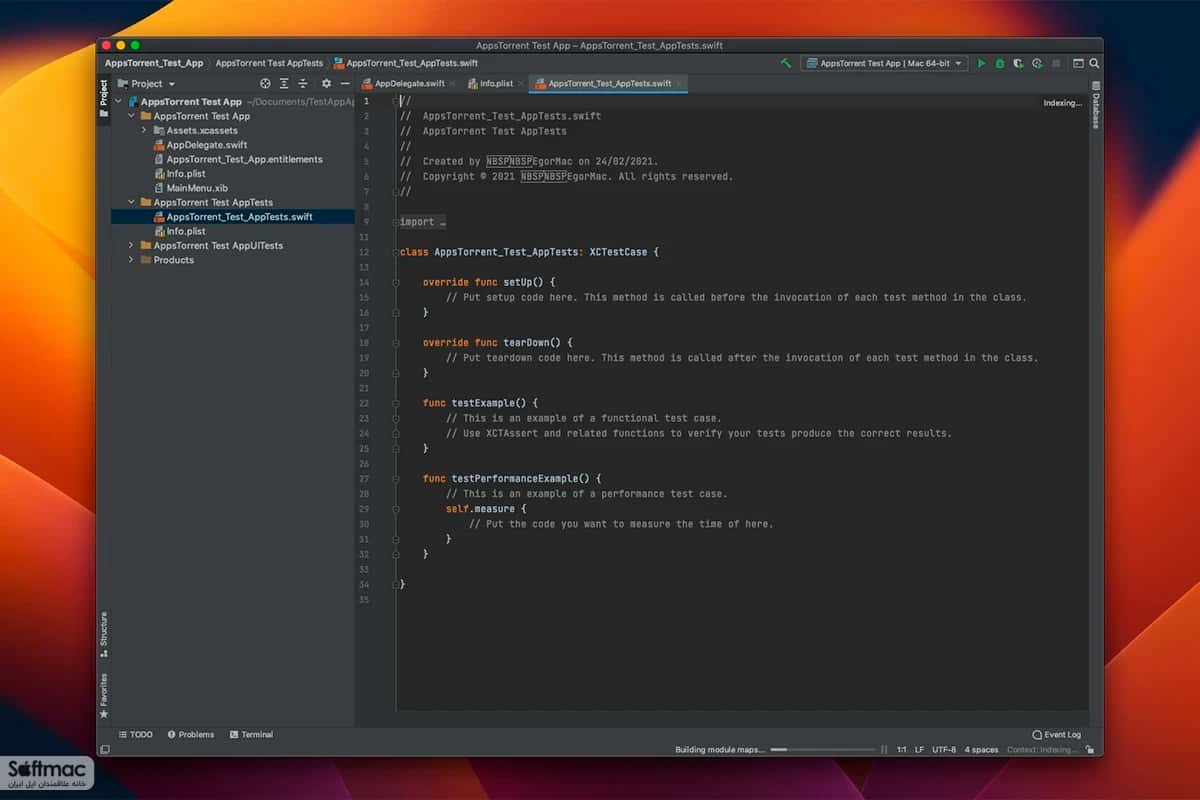Image resolution: width=1200 pixels, height=800 pixels.
Task: Click the Collapse All icon in Project panel
Action: click(303, 84)
